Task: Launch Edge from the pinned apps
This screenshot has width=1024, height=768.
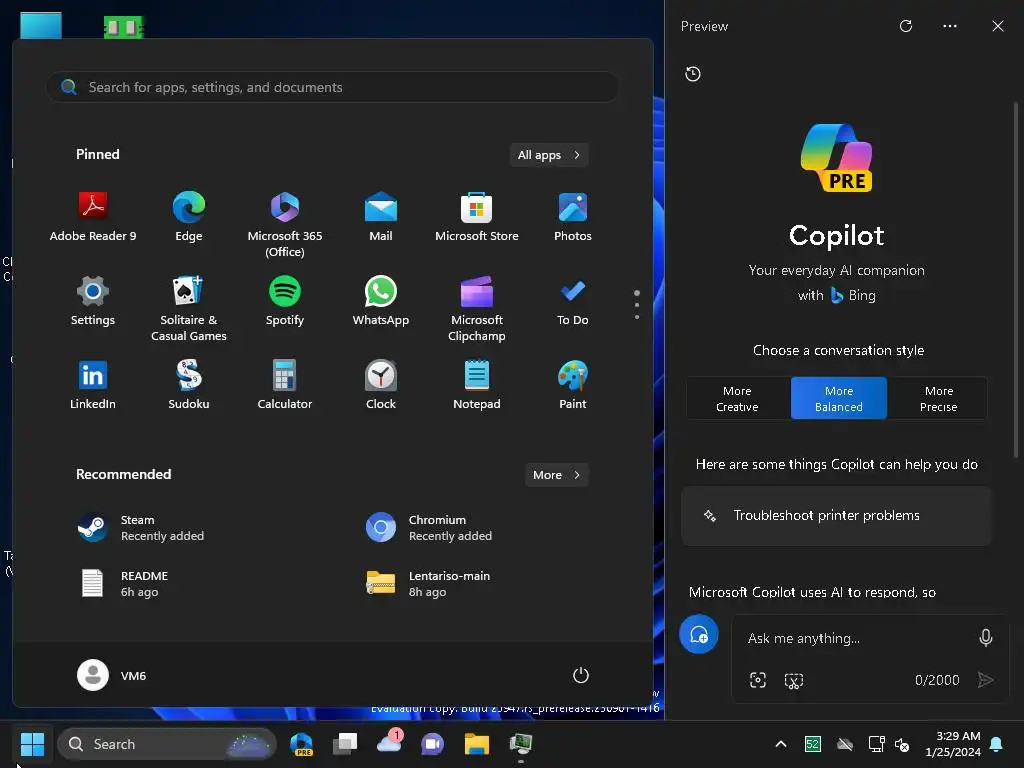Action: coord(189,217)
